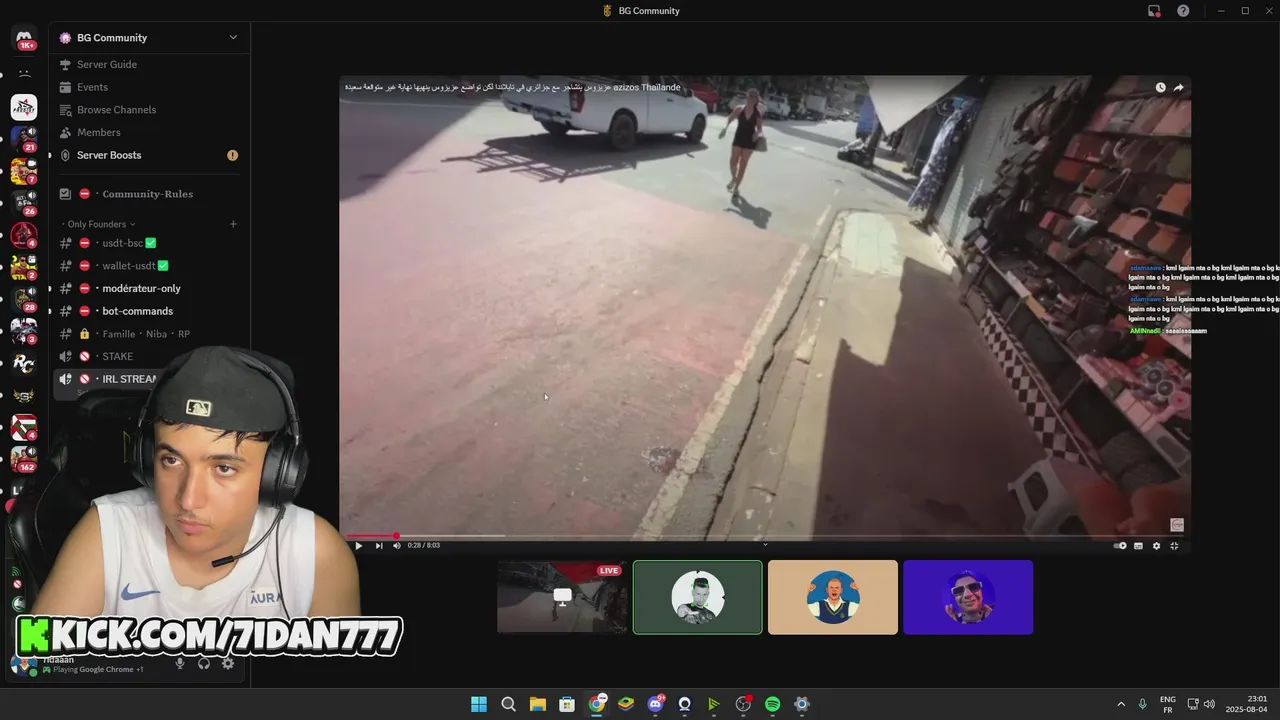Open the Events section
The height and width of the screenshot is (720, 1280).
pyautogui.click(x=92, y=87)
